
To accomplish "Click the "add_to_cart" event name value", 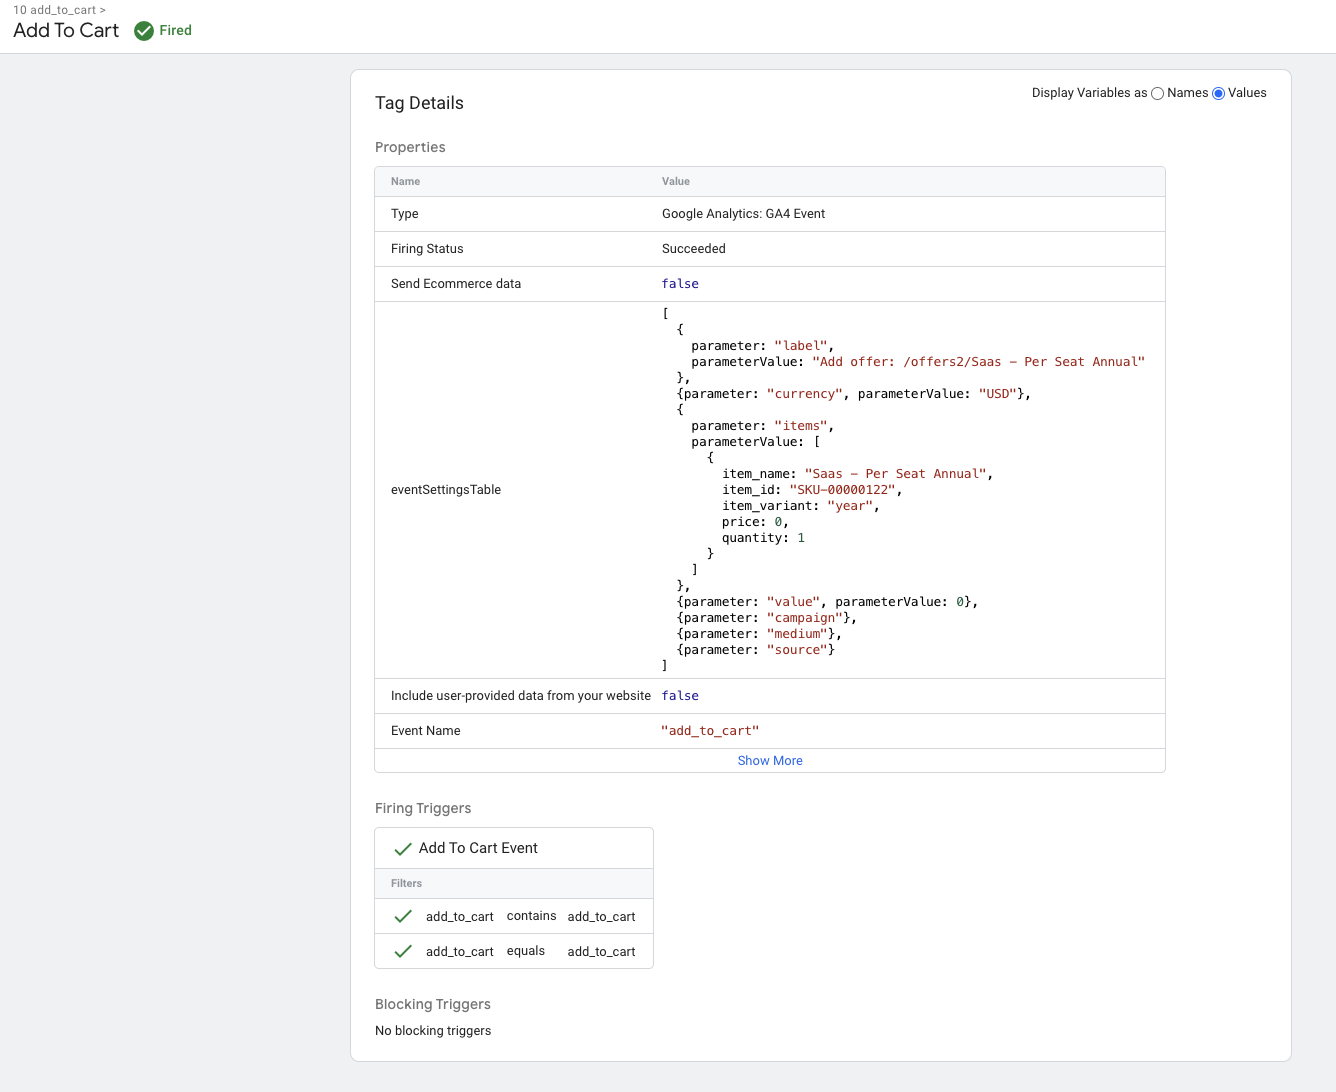I will [x=710, y=731].
